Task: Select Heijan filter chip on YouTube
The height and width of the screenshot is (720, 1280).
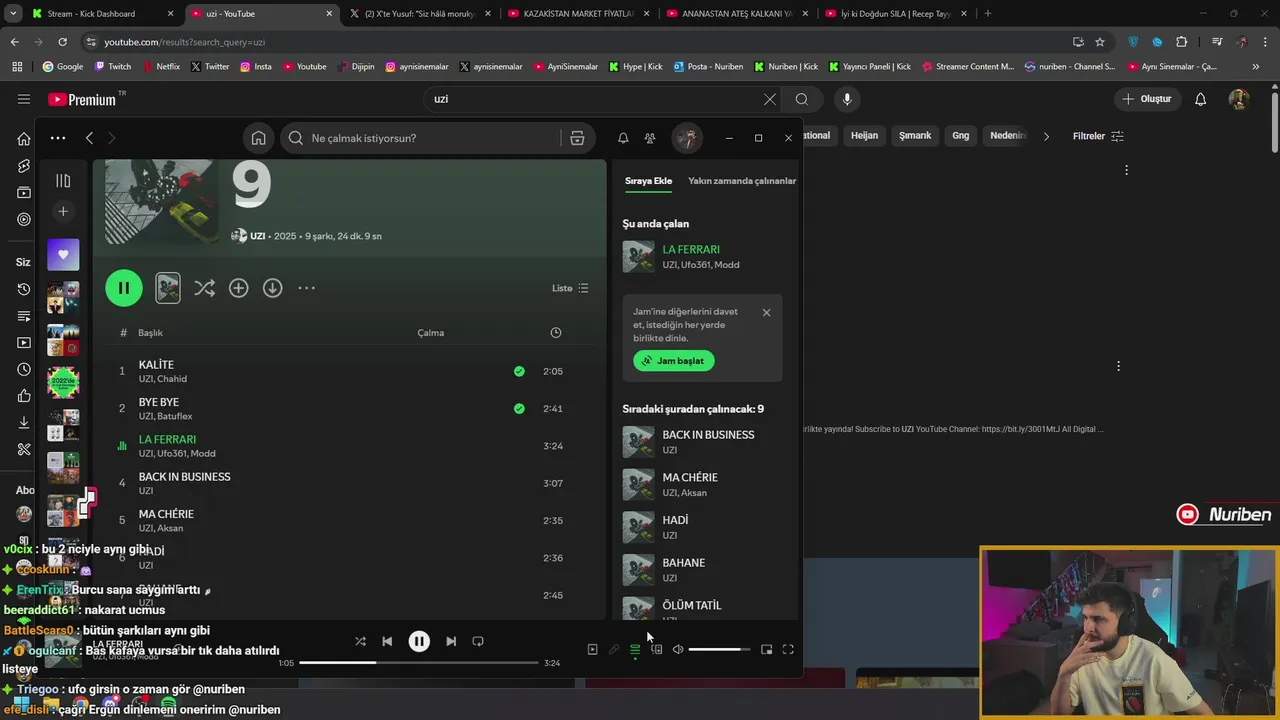Action: tap(864, 136)
